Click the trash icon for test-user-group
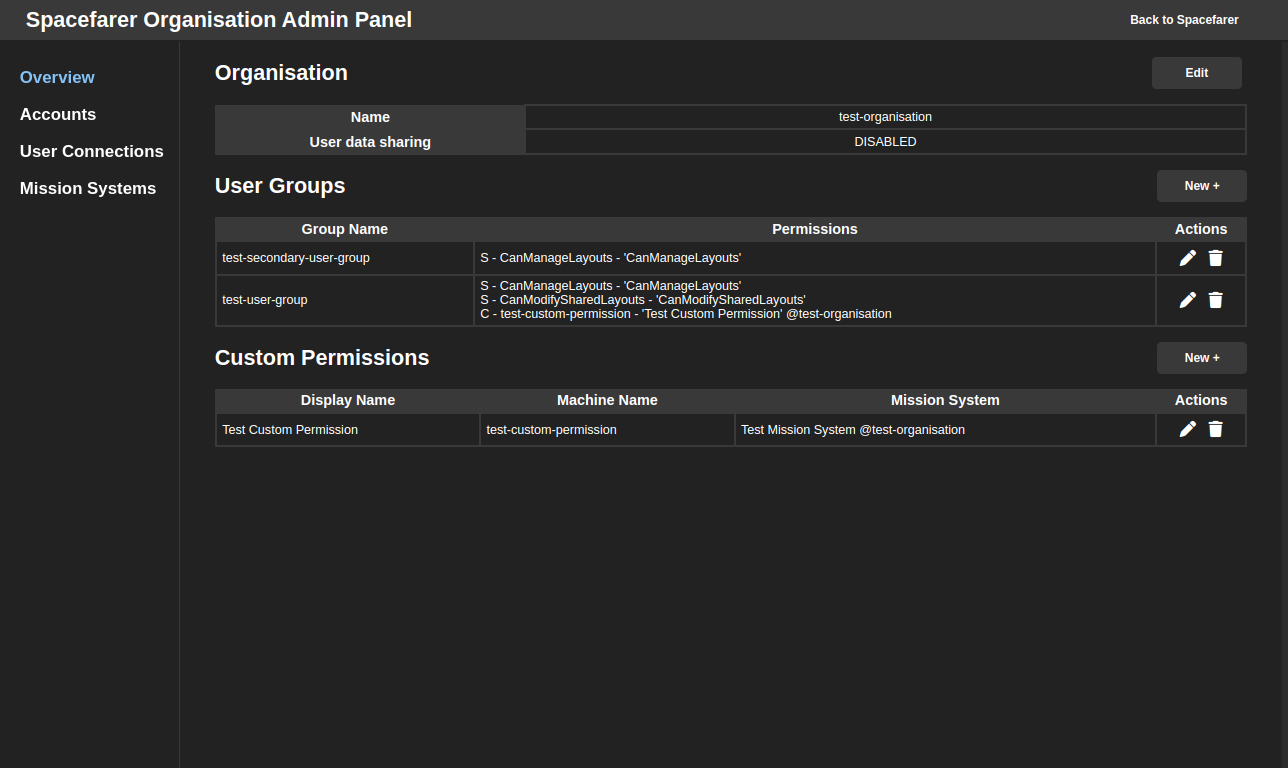This screenshot has height=768, width=1288. point(1215,300)
